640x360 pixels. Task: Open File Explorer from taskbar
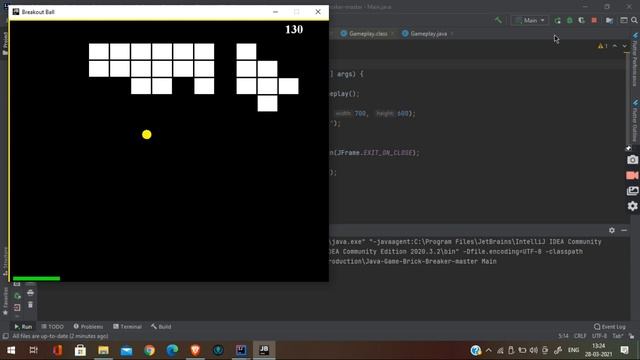pos(103,350)
